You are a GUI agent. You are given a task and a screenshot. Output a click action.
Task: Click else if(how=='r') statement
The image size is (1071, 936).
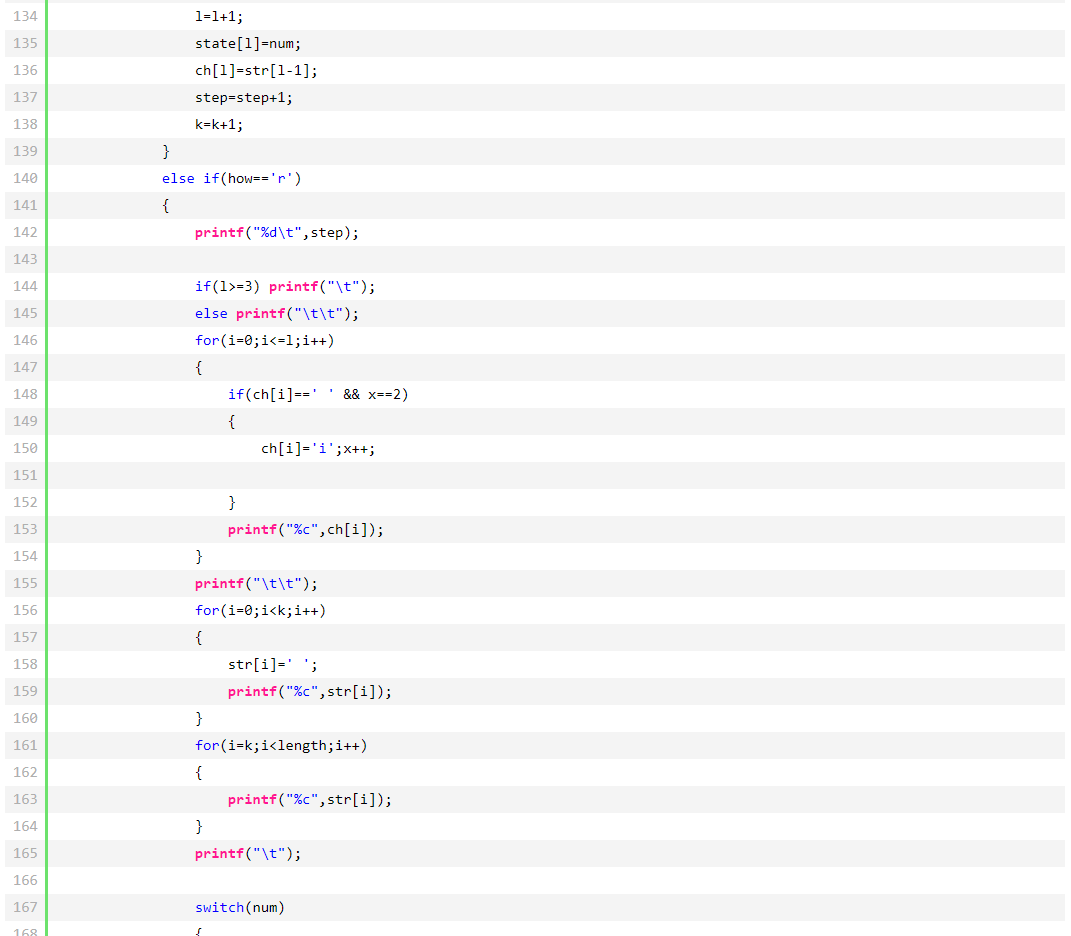232,178
